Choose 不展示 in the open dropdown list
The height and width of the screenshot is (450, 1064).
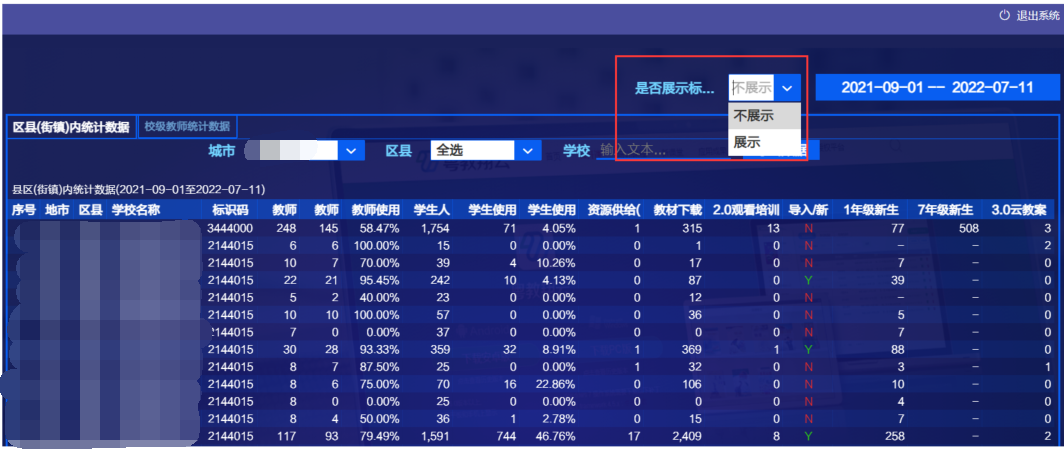coord(765,116)
